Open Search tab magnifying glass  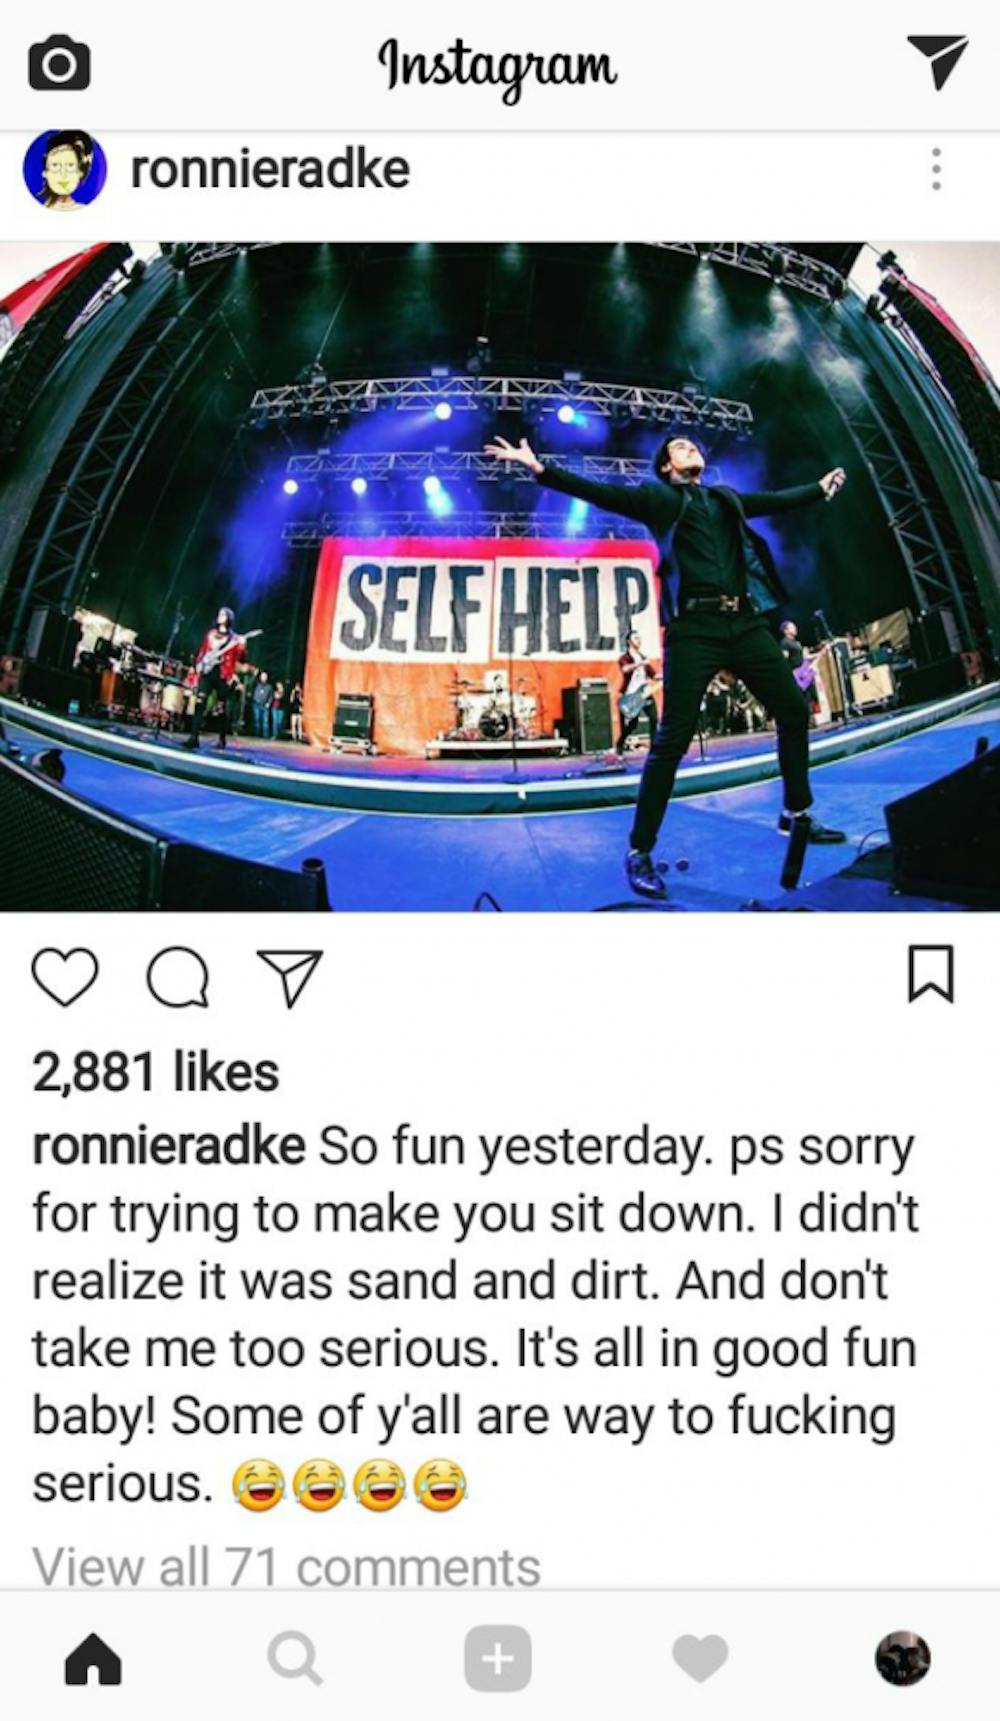tap(295, 1659)
